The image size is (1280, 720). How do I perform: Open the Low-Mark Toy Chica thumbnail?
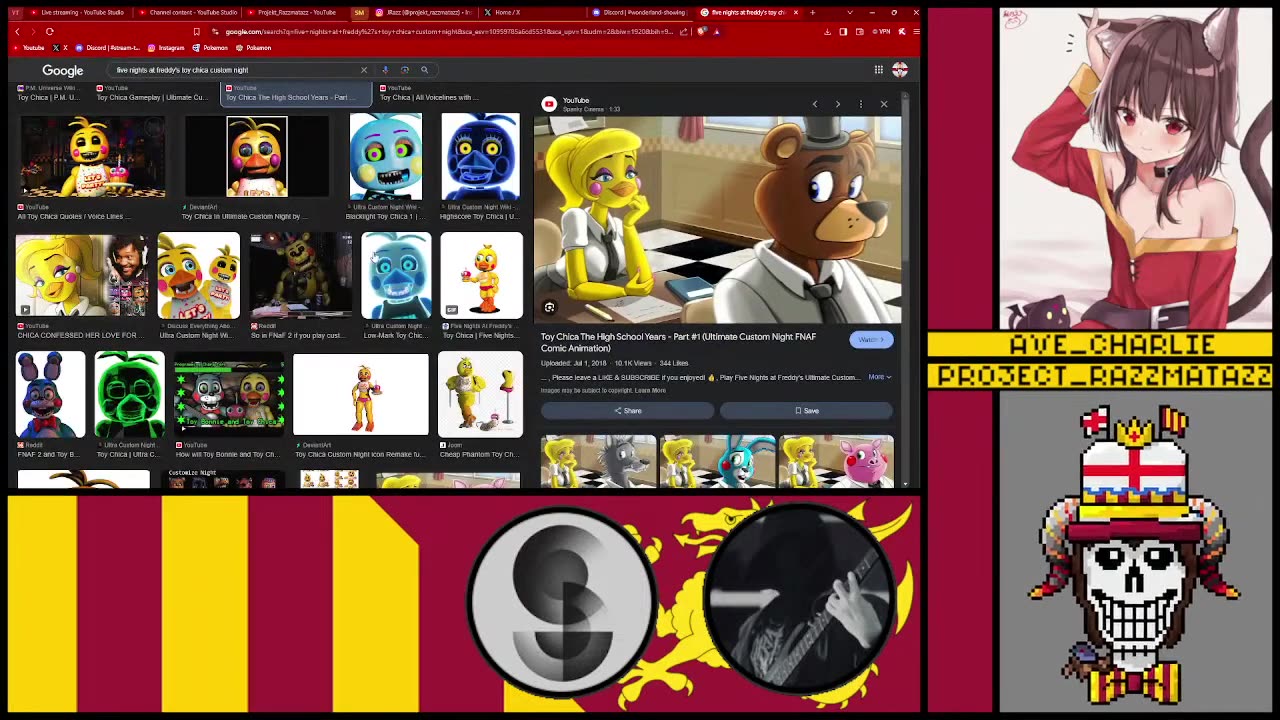[396, 276]
